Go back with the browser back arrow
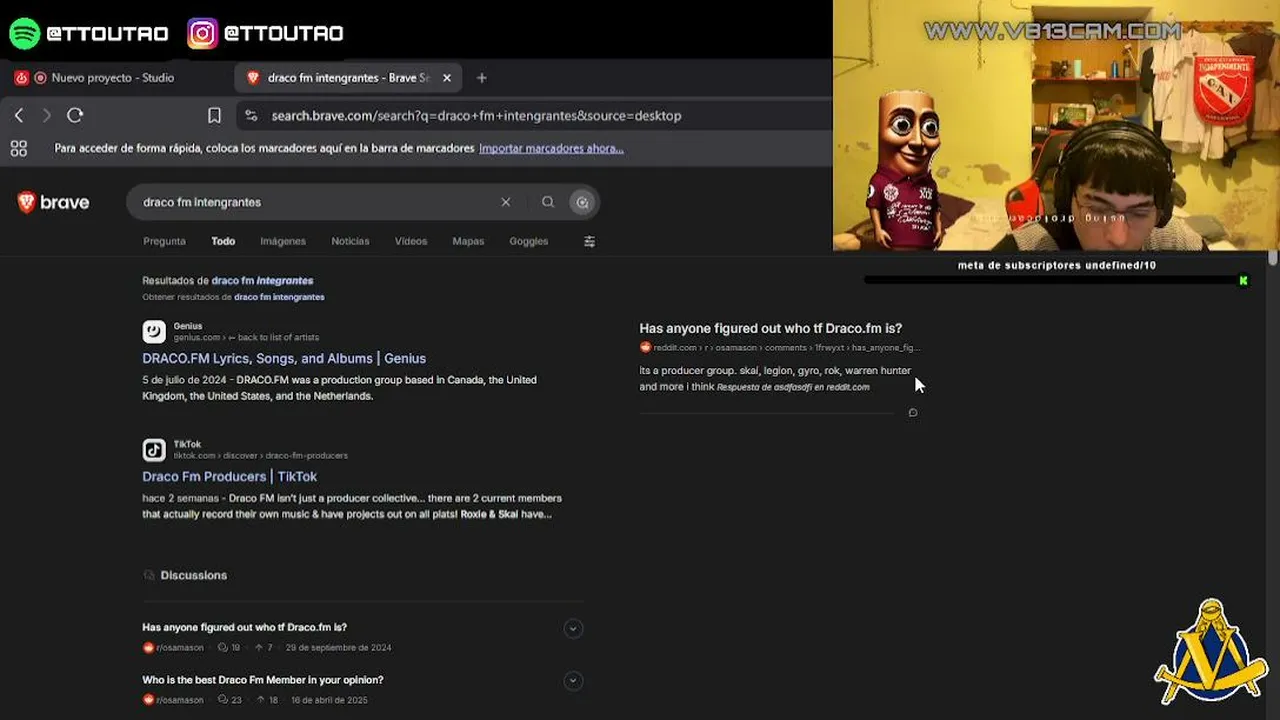 tap(19, 116)
